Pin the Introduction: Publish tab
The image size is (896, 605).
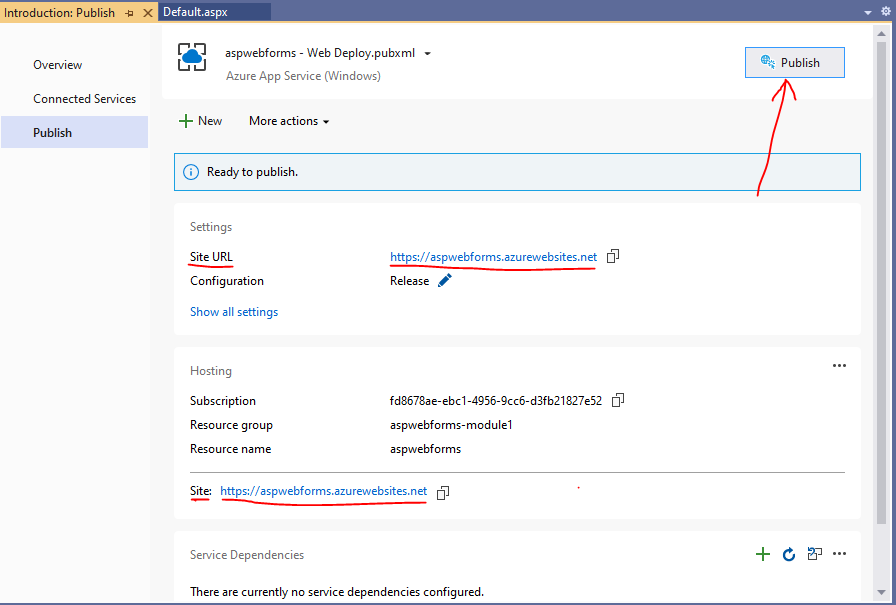click(130, 13)
